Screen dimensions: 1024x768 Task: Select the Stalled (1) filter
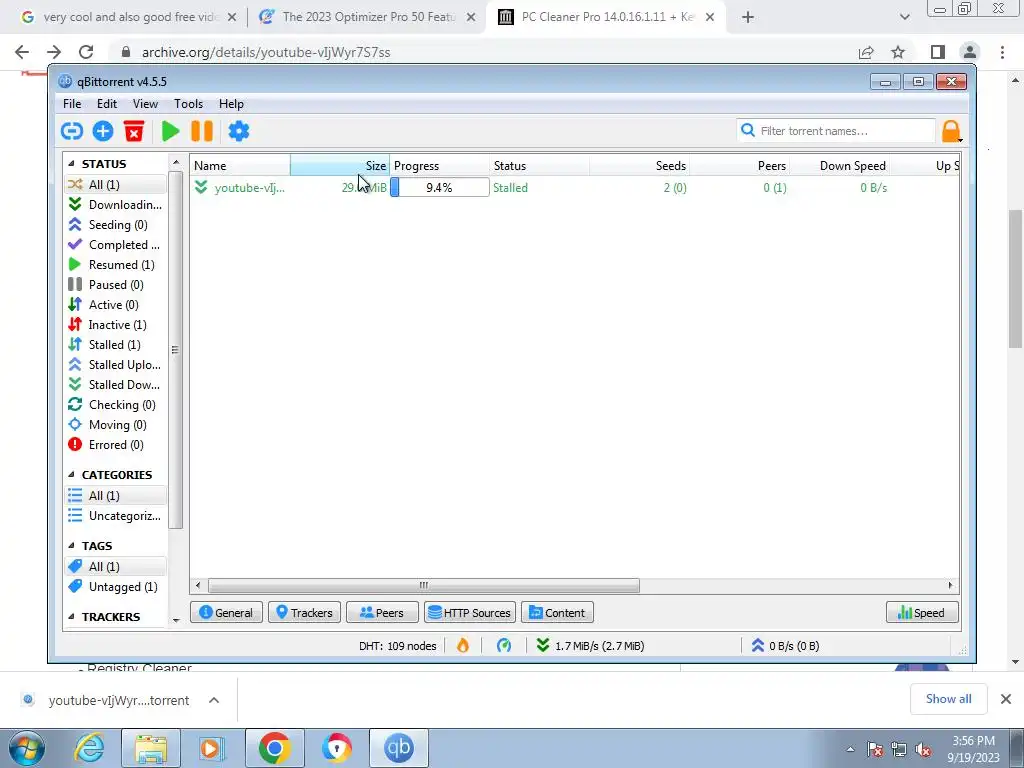pyautogui.click(x=116, y=345)
